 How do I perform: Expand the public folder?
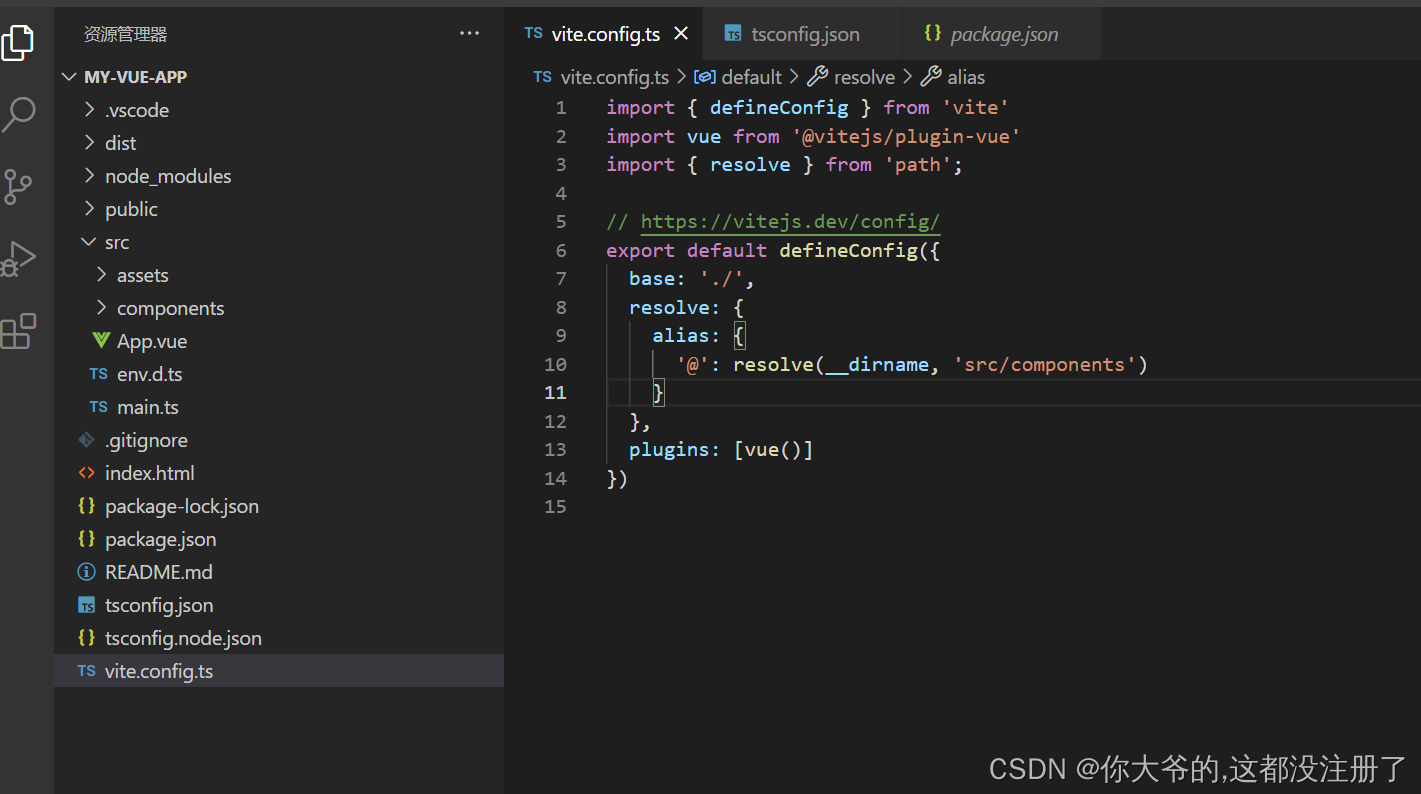point(90,209)
